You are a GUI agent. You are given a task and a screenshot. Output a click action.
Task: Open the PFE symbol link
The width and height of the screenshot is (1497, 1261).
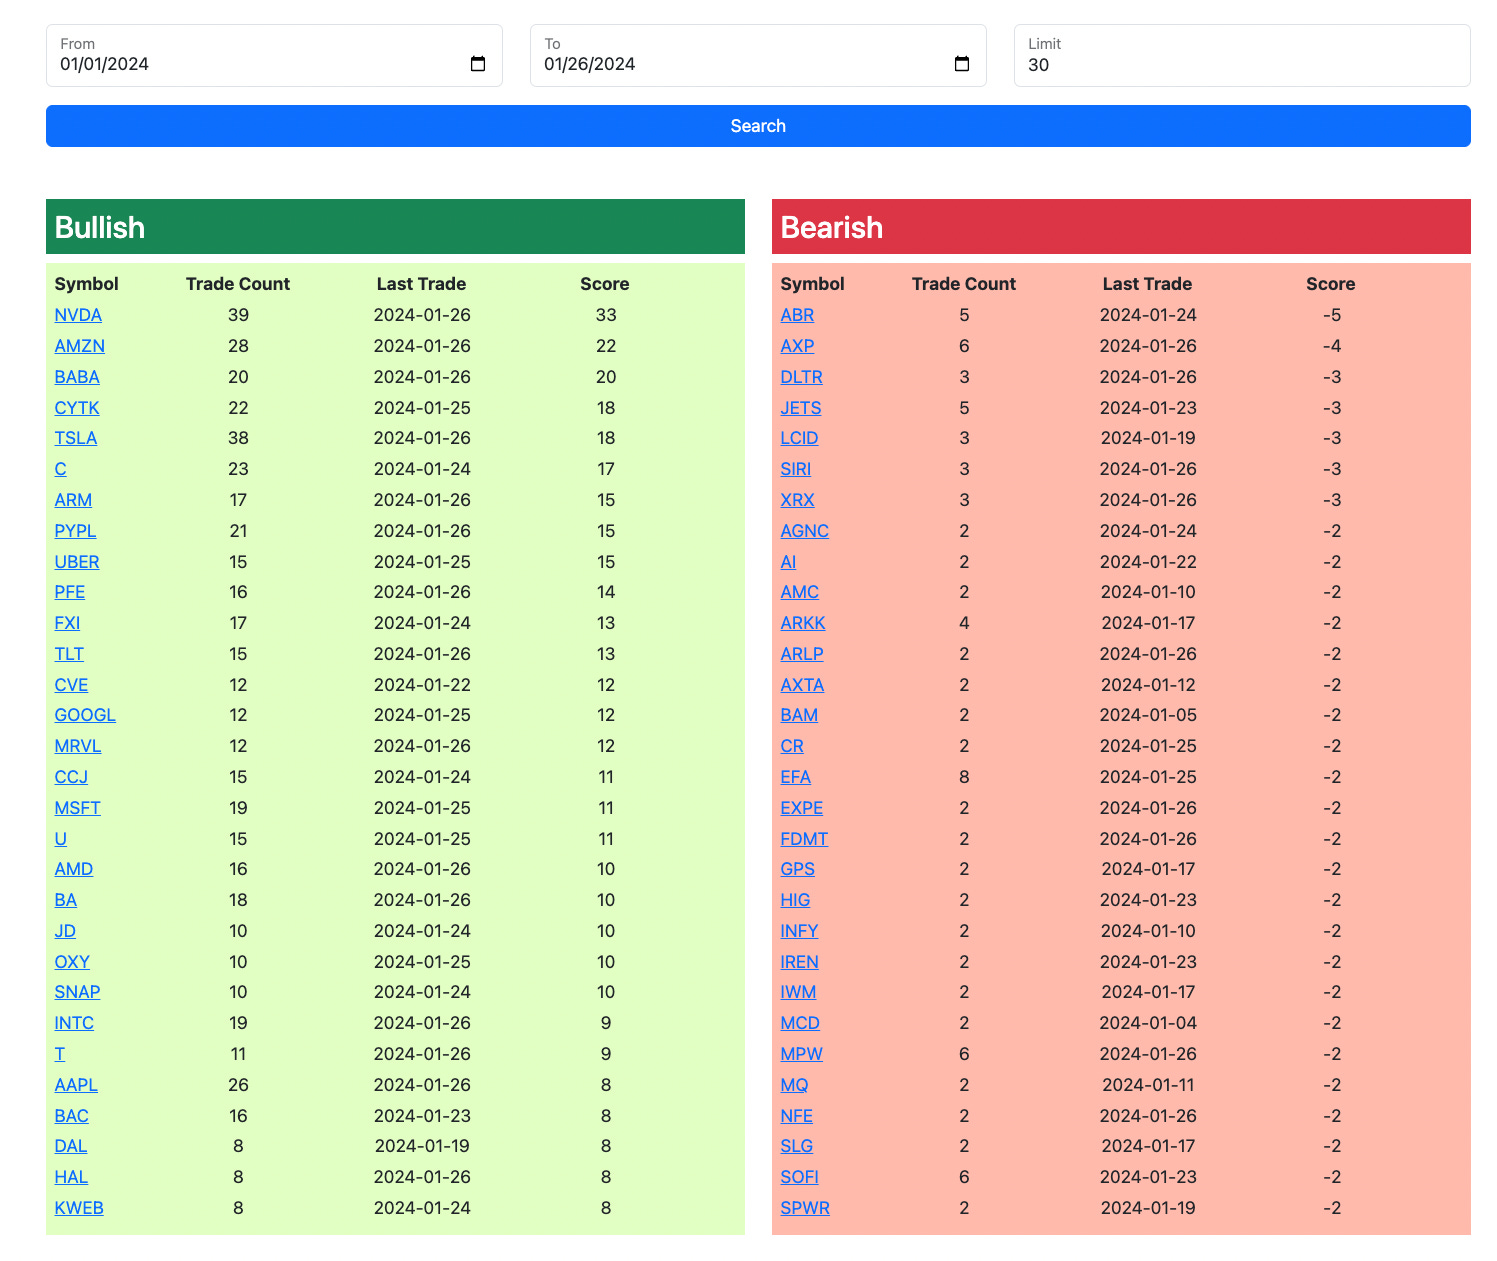point(70,592)
